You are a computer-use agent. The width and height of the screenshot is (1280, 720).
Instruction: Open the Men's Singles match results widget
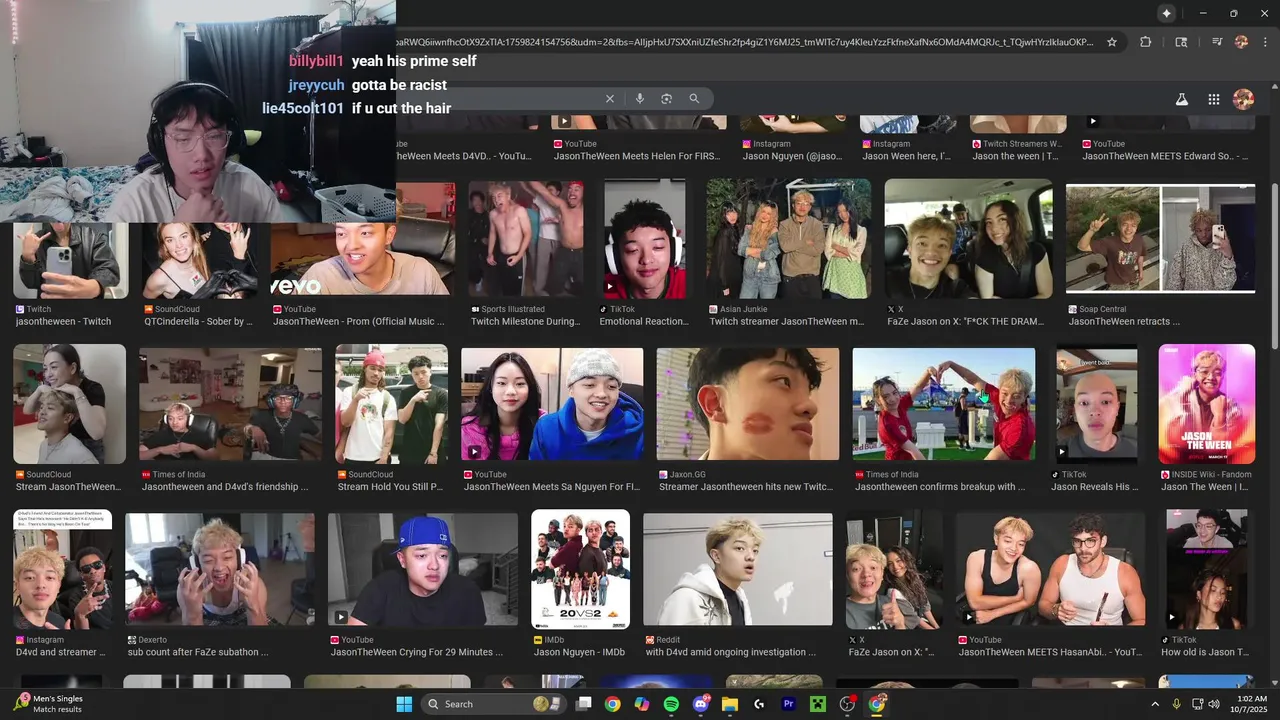(x=50, y=704)
